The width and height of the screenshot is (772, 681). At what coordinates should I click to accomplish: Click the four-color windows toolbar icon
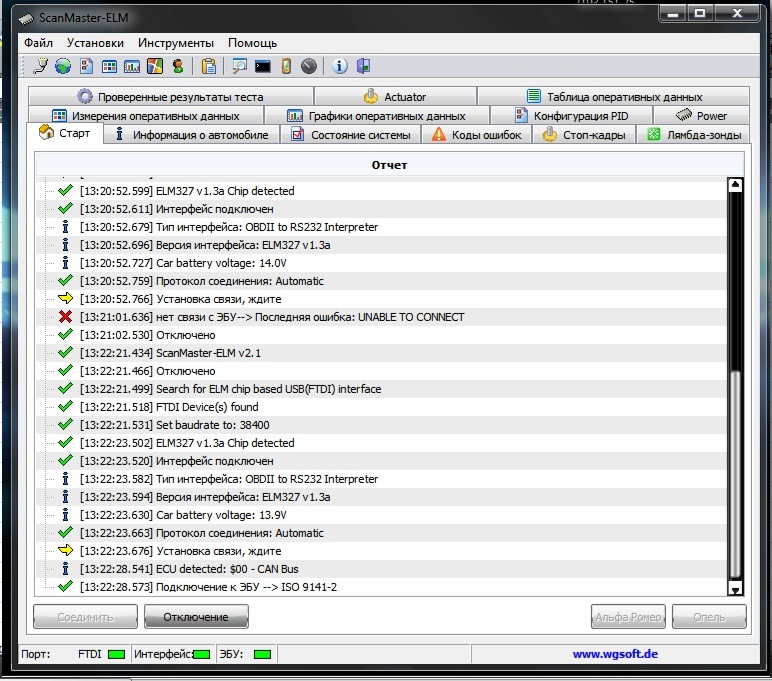point(155,66)
